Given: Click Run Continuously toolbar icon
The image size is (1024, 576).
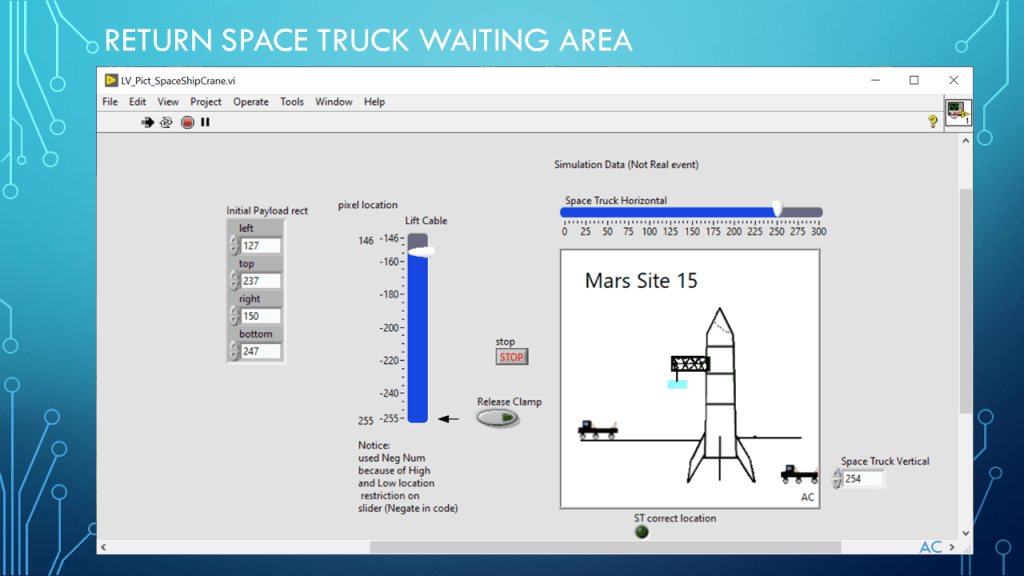Looking at the screenshot, I should 166,122.
